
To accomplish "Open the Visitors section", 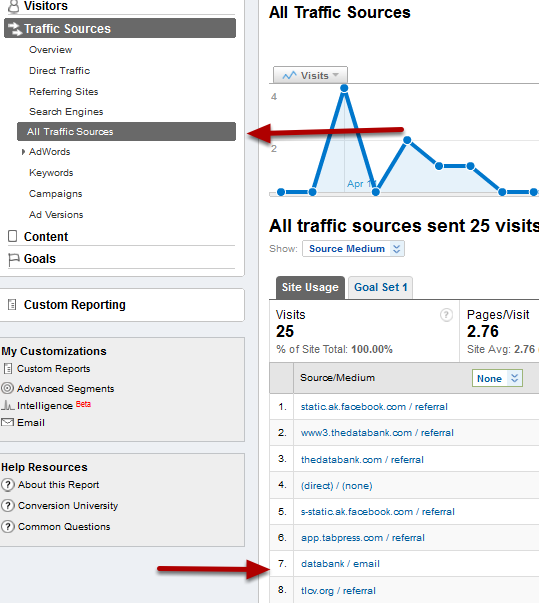I will tap(46, 6).
